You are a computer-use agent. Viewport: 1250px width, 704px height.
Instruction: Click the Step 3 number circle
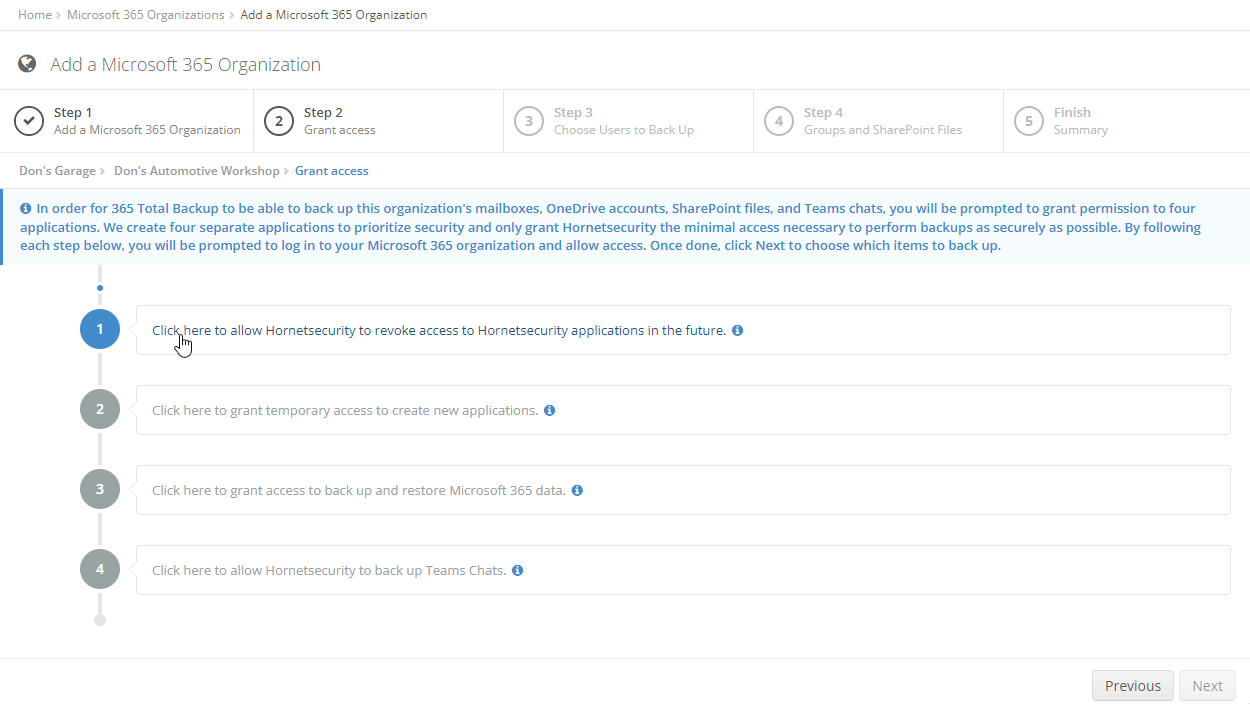529,121
